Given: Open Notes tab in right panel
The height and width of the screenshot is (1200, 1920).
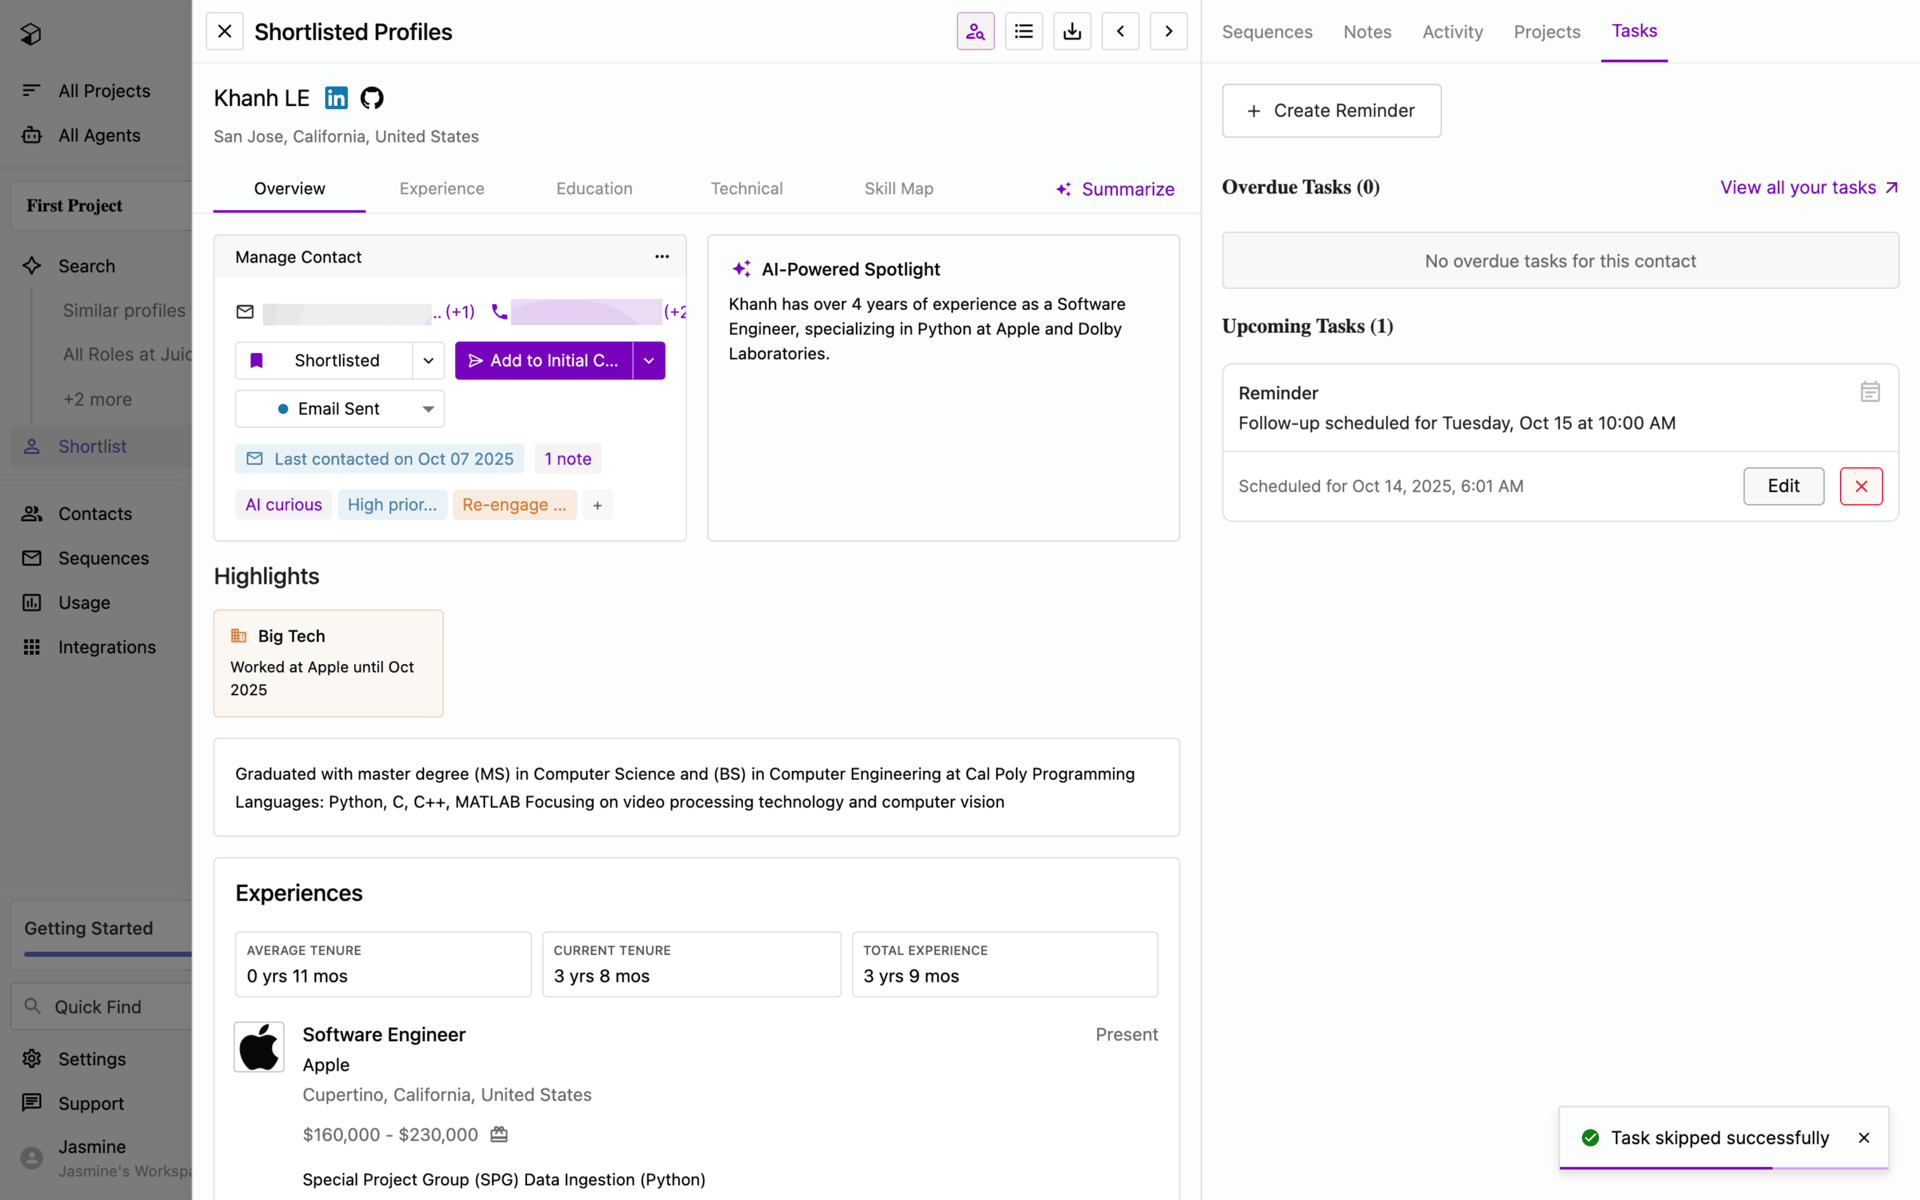Looking at the screenshot, I should [x=1367, y=32].
